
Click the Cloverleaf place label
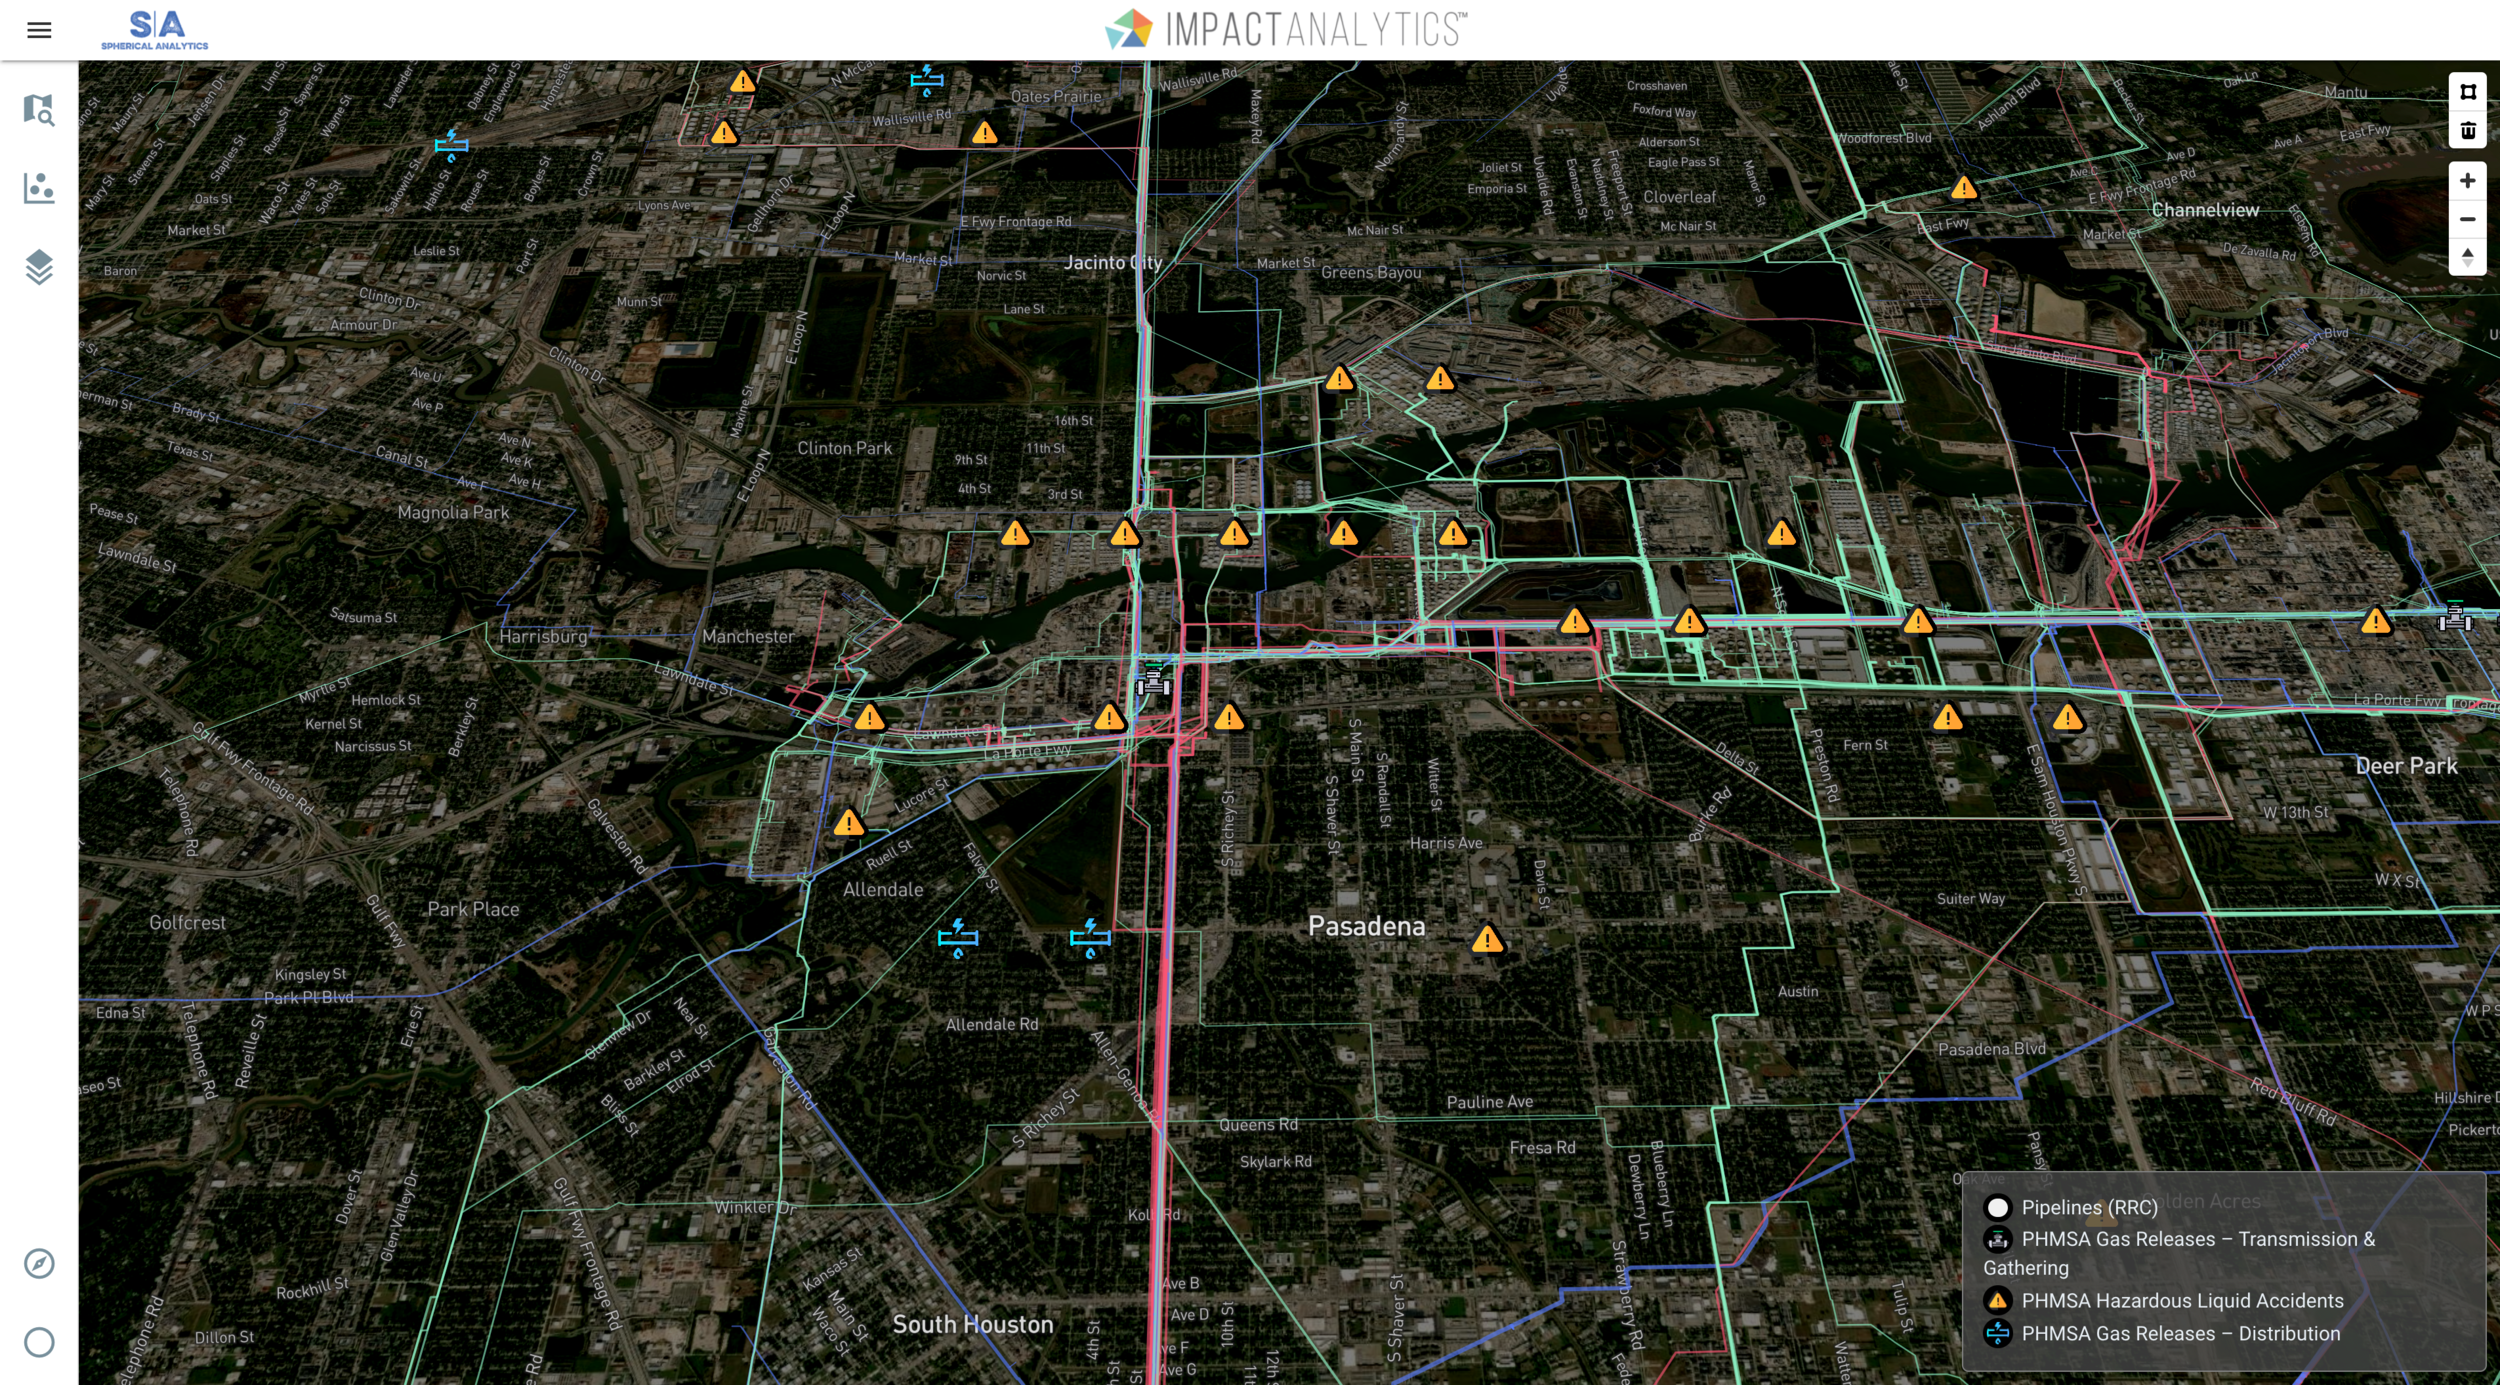(1679, 197)
